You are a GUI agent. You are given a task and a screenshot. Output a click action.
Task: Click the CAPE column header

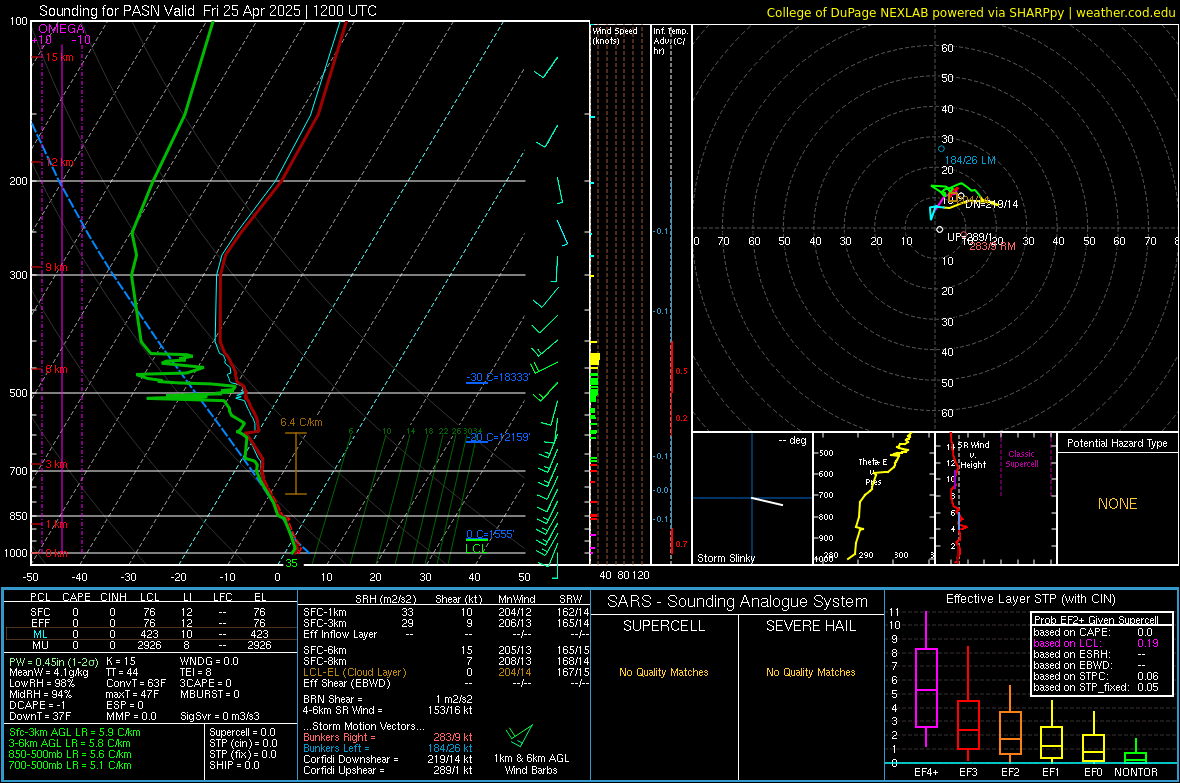point(76,597)
